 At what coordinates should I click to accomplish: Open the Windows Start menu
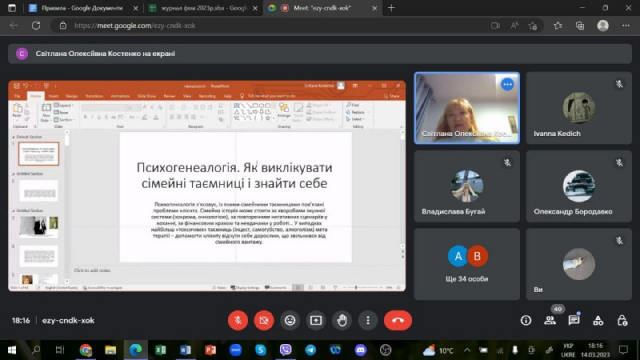(x=12, y=350)
